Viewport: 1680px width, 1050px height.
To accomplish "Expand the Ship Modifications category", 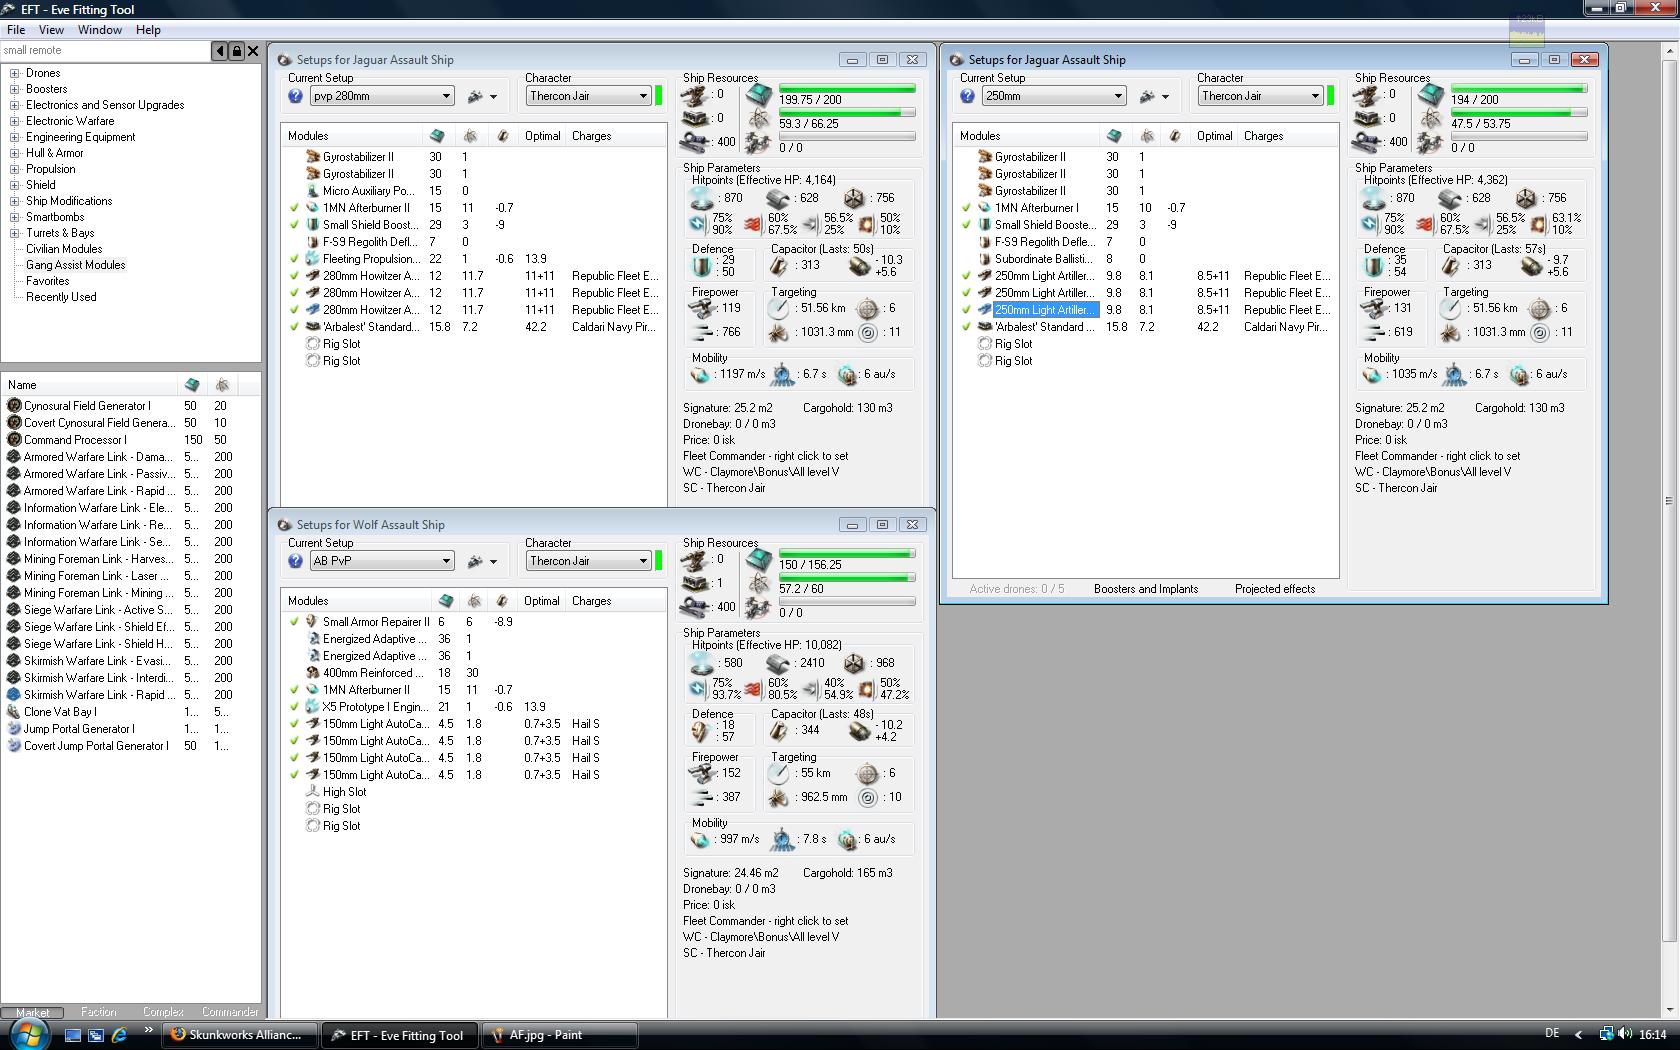I will pos(15,201).
